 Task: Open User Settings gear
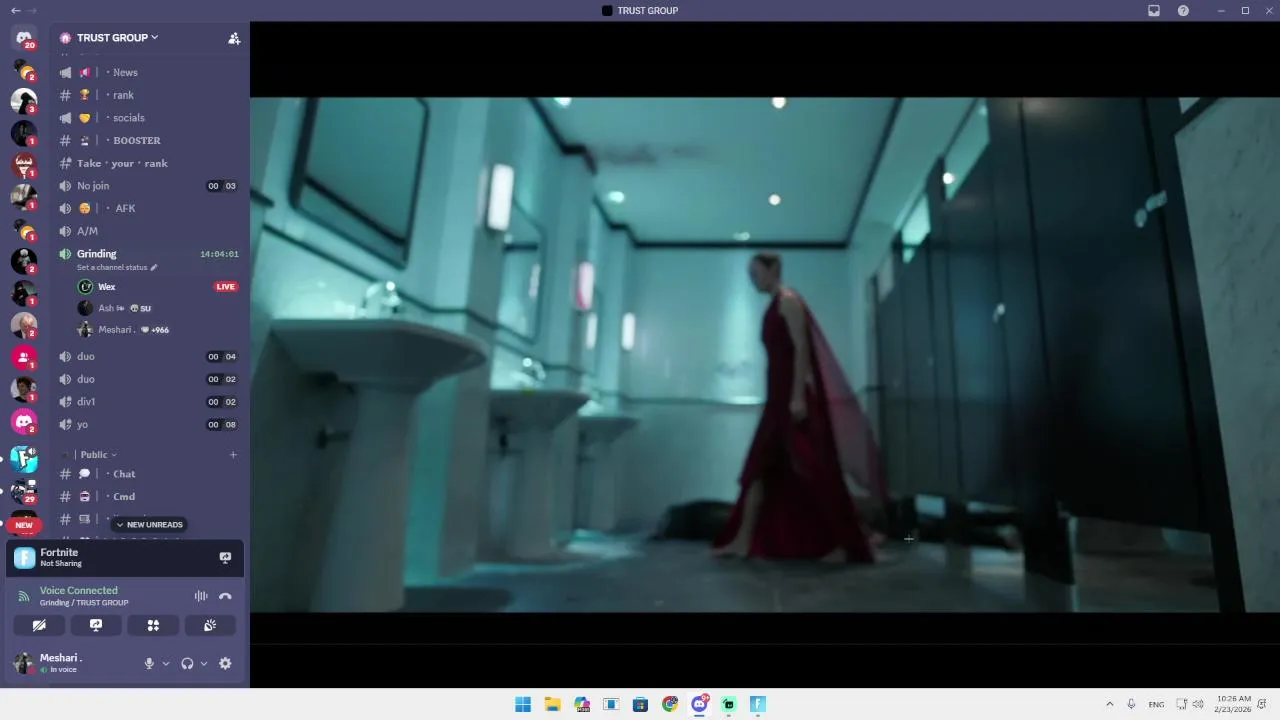225,663
